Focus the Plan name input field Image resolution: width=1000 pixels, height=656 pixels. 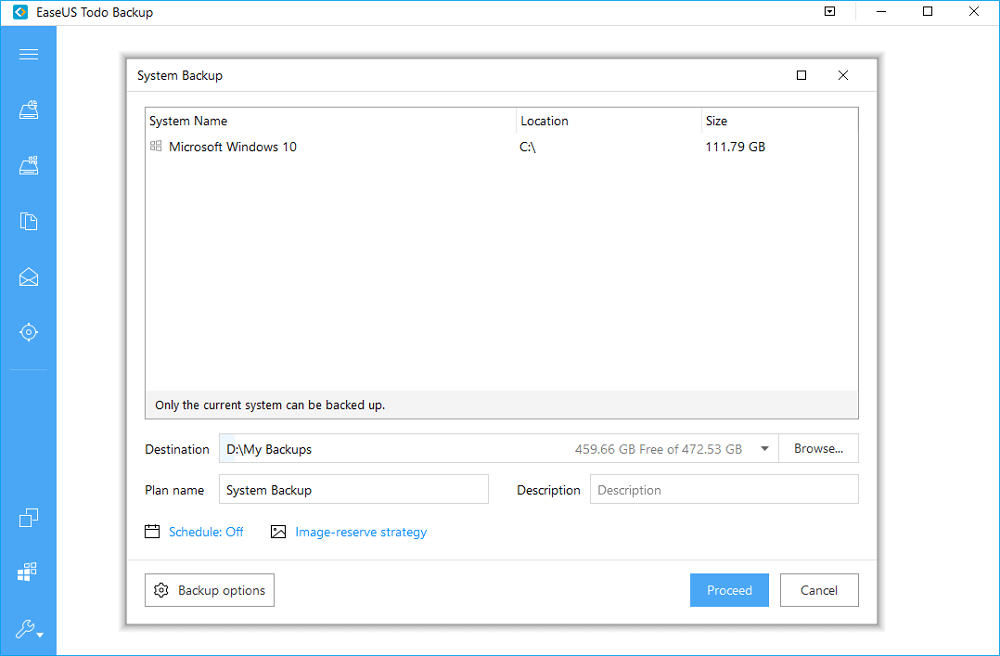[x=354, y=490]
